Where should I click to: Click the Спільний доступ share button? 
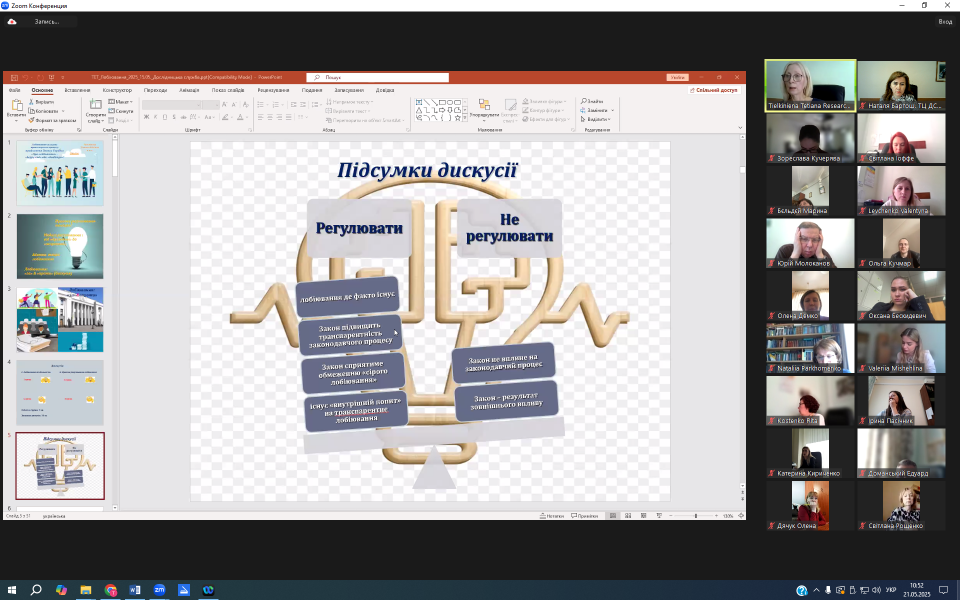pyautogui.click(x=716, y=90)
